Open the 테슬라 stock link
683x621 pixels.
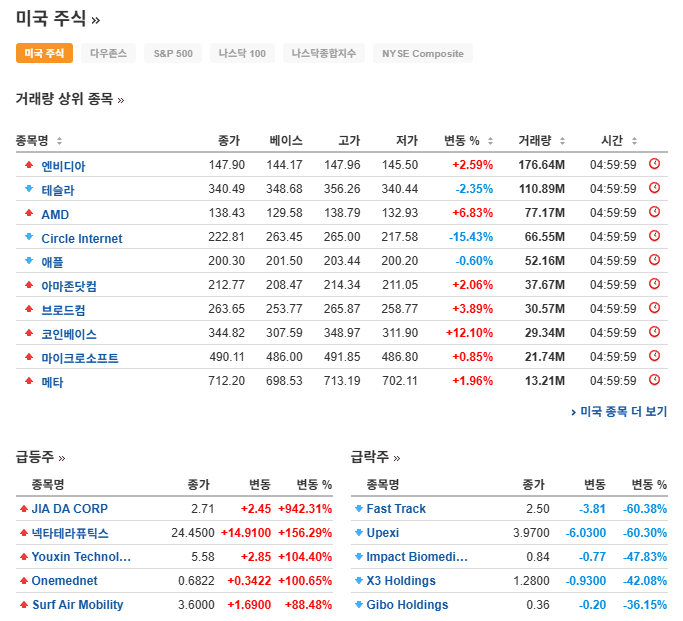58,190
